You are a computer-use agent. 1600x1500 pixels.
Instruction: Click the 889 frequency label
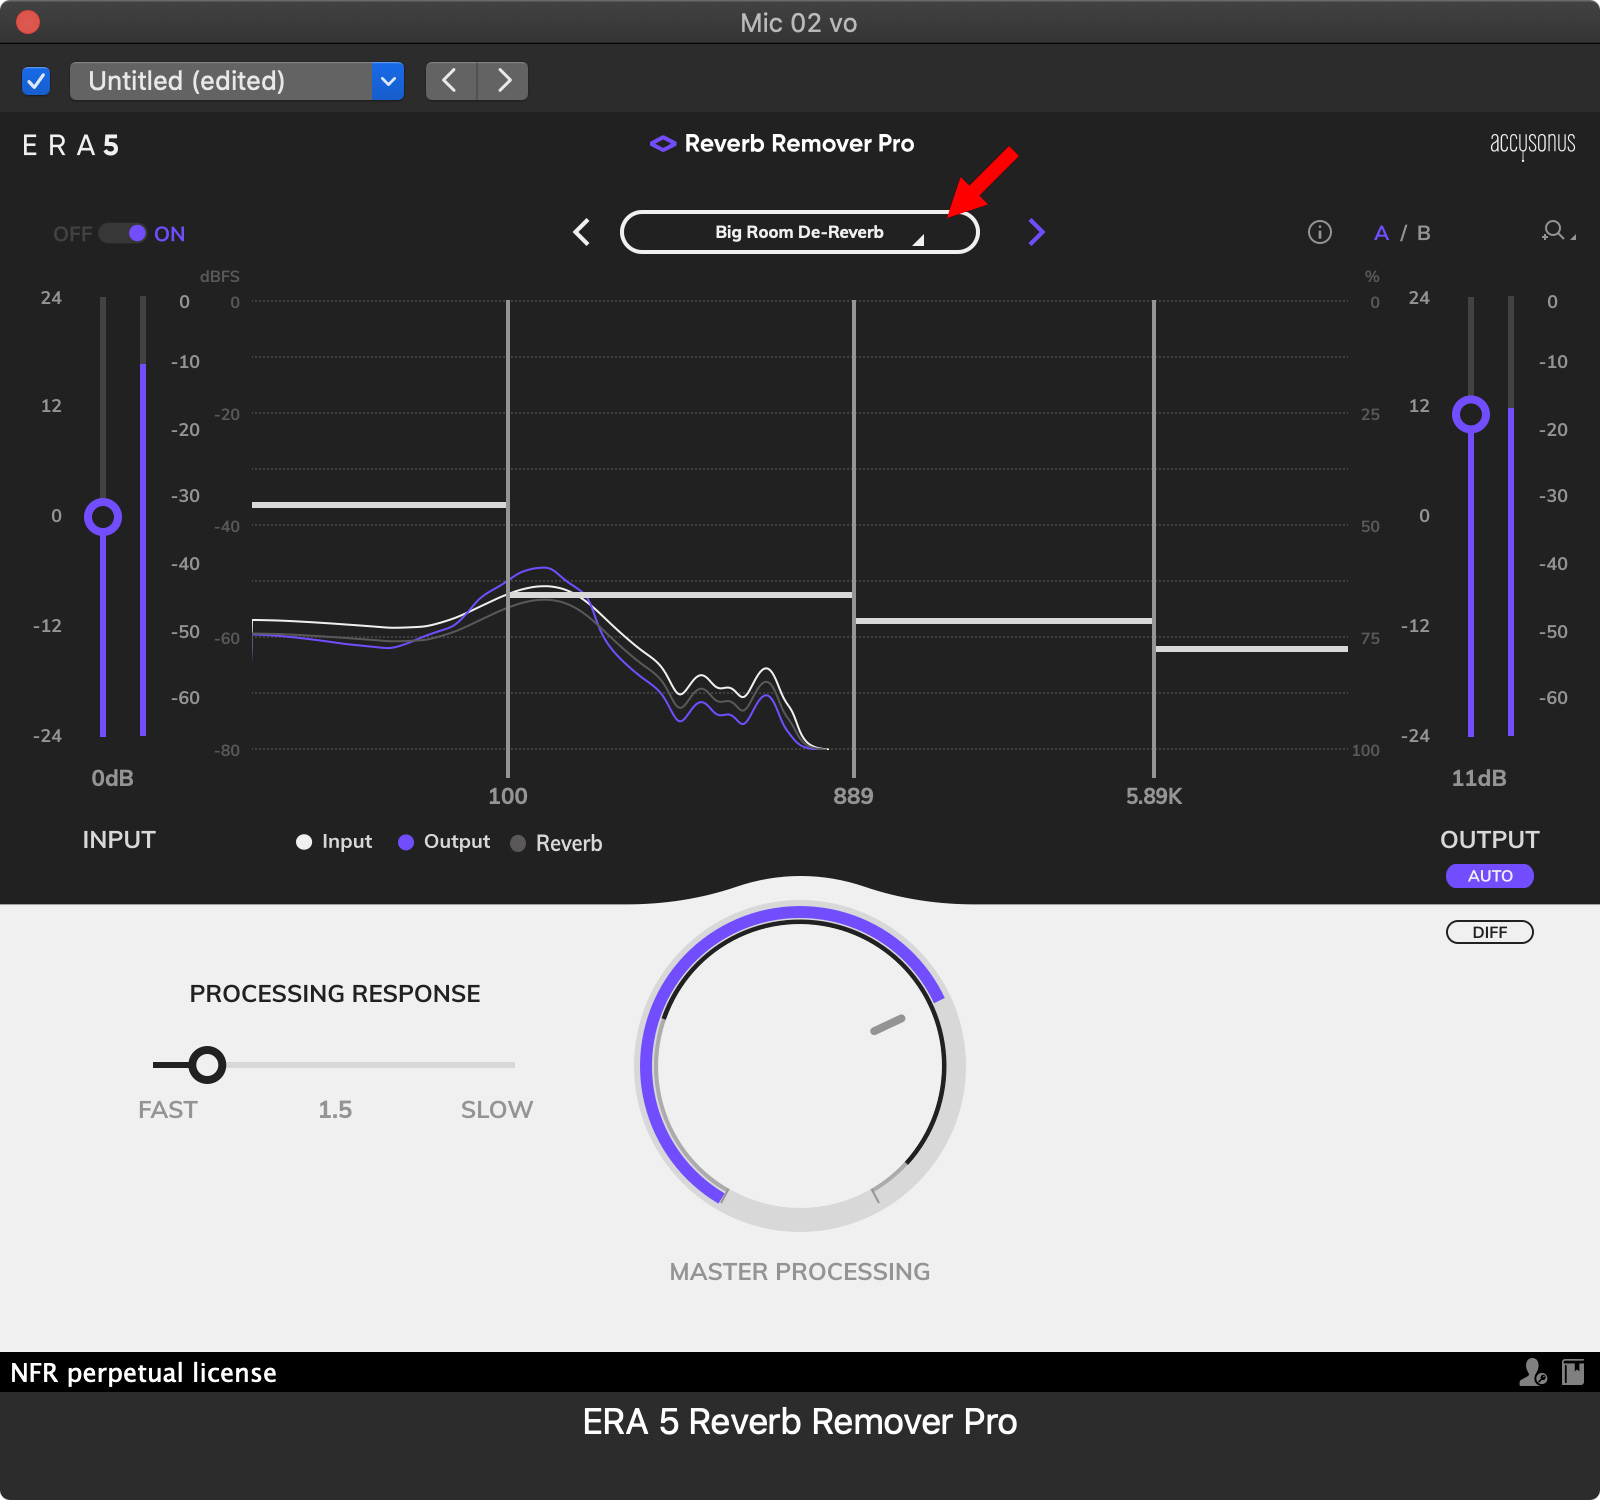853,796
